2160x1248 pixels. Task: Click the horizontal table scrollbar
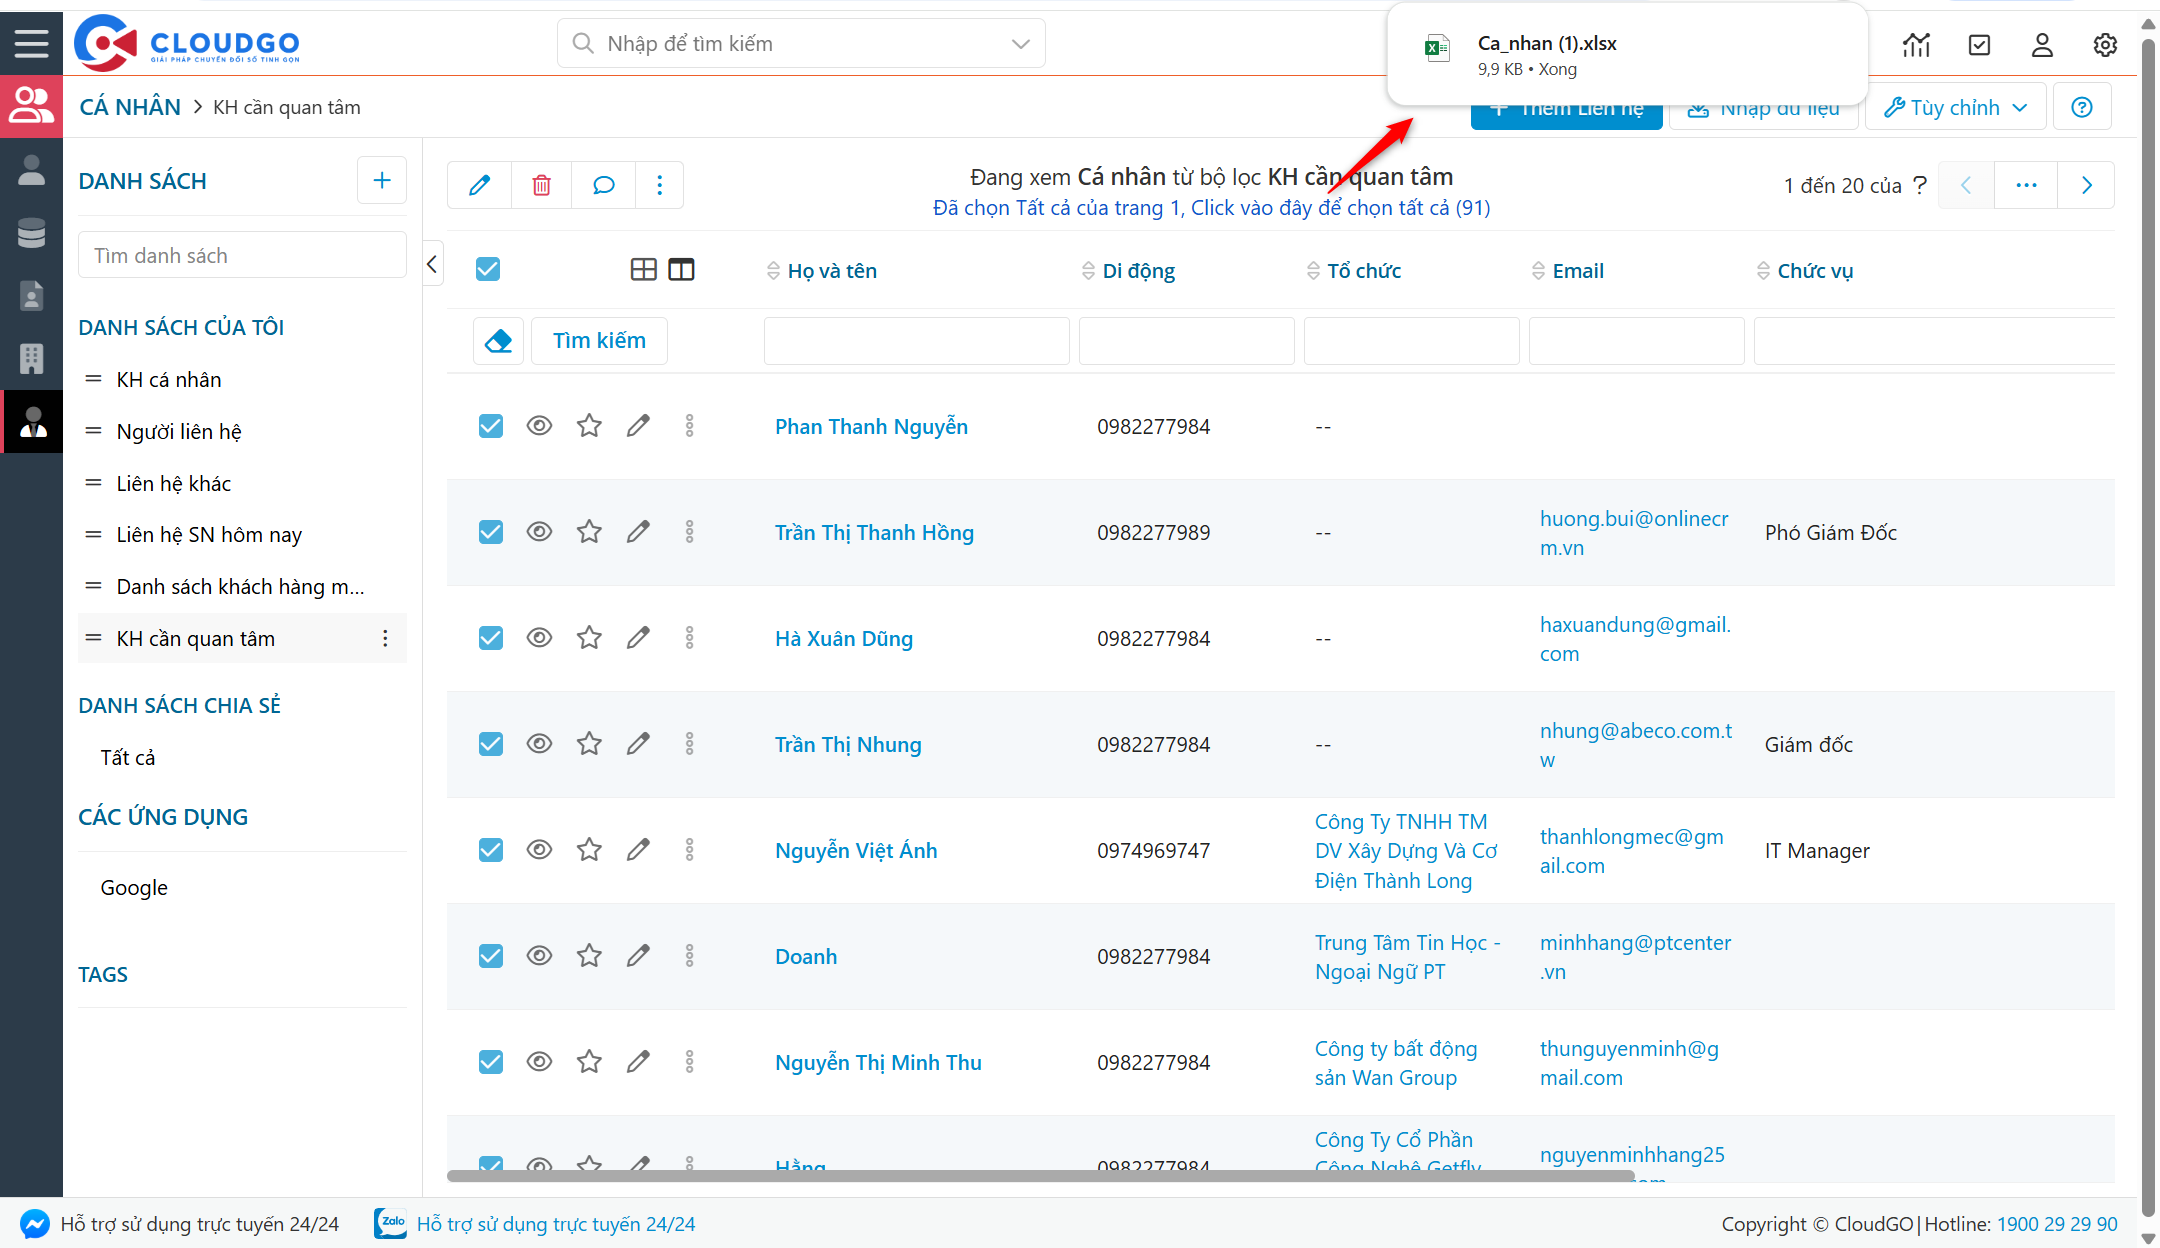(1040, 1176)
